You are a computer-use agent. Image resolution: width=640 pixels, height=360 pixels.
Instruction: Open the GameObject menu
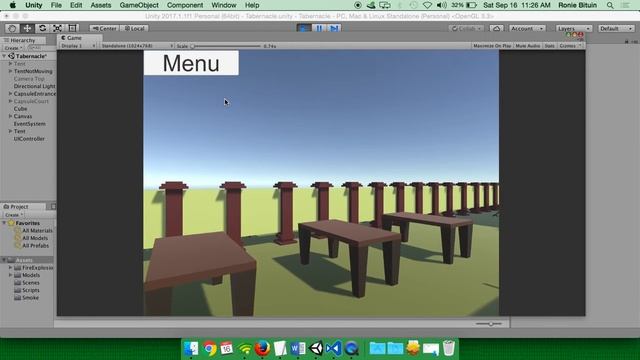point(139,5)
